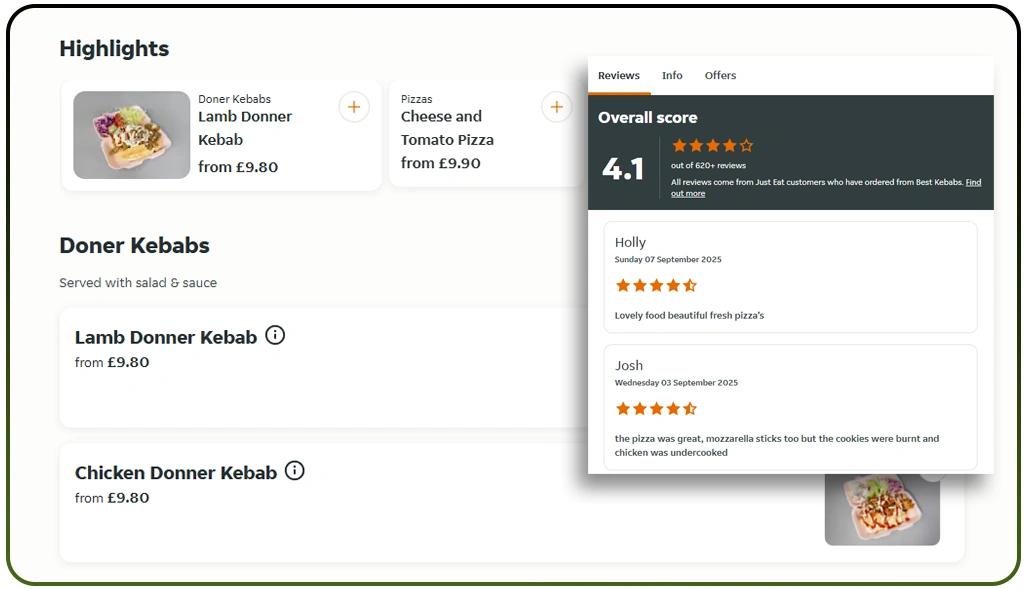Add Cheese and Tomato Pizza with plus icon
The width and height of the screenshot is (1026, 589).
point(556,106)
